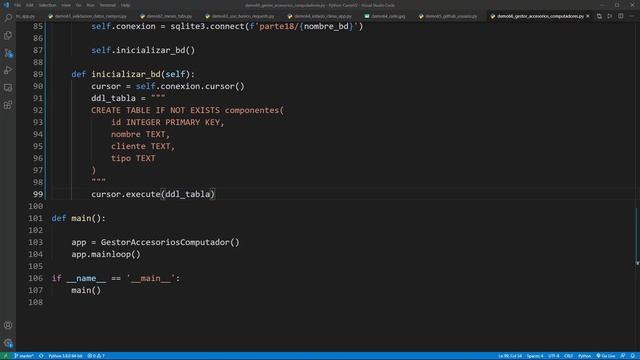Switch to demo43_uso_basico_requests.py tab

point(241,16)
